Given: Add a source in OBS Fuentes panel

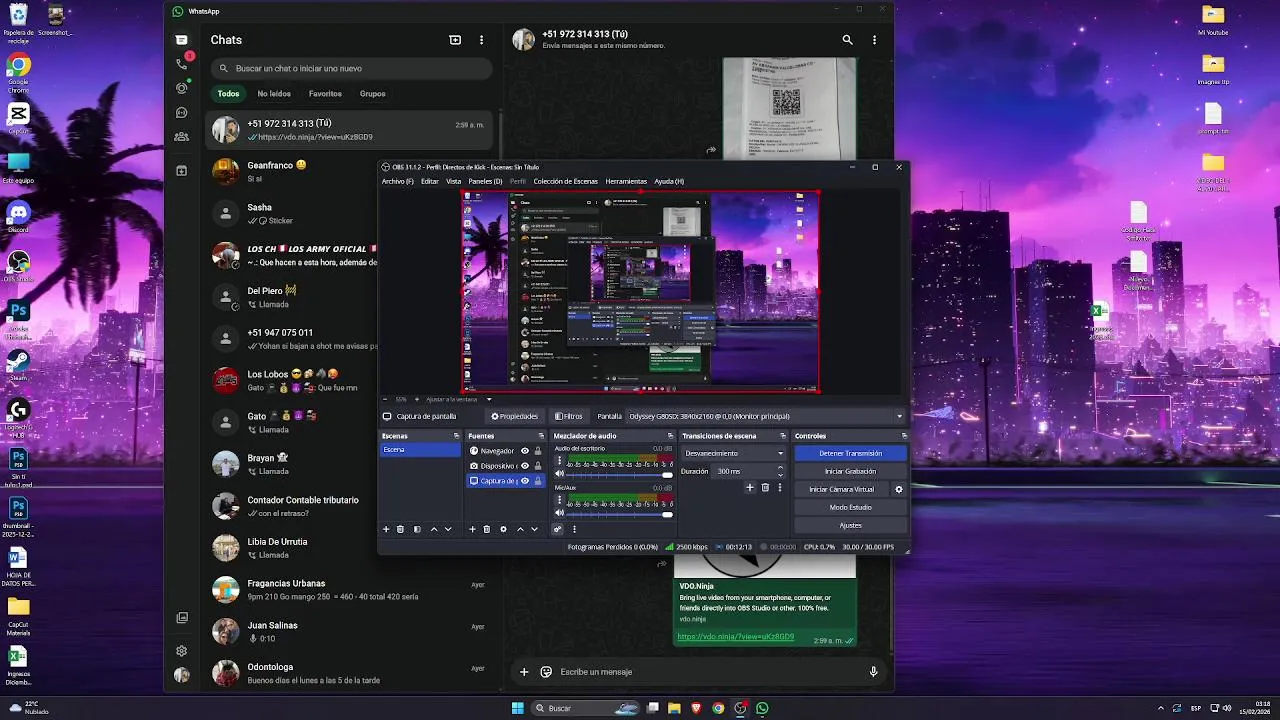Looking at the screenshot, I should pos(472,529).
